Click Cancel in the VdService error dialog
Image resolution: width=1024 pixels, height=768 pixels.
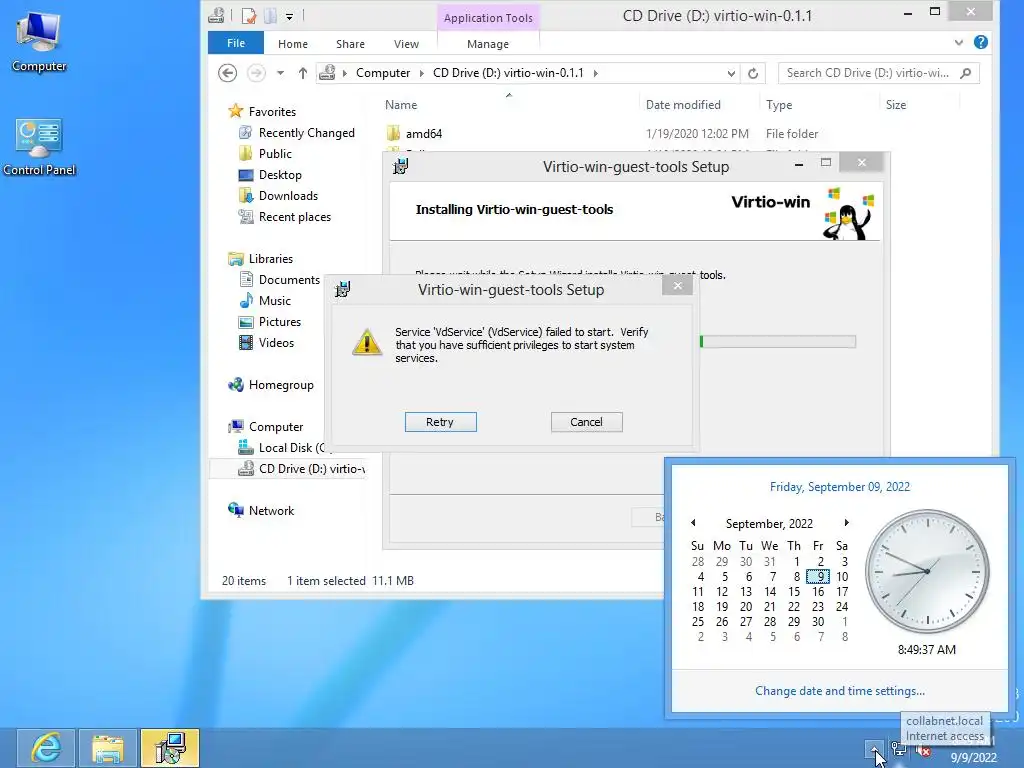[586, 422]
